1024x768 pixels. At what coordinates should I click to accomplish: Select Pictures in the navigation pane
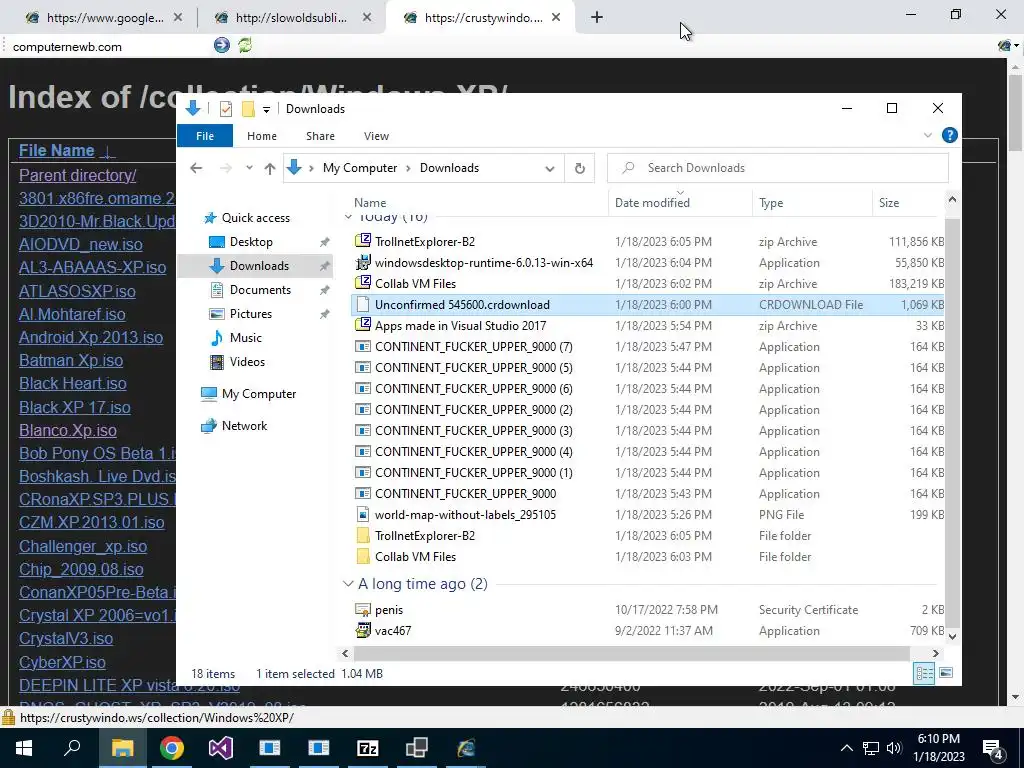click(251, 313)
